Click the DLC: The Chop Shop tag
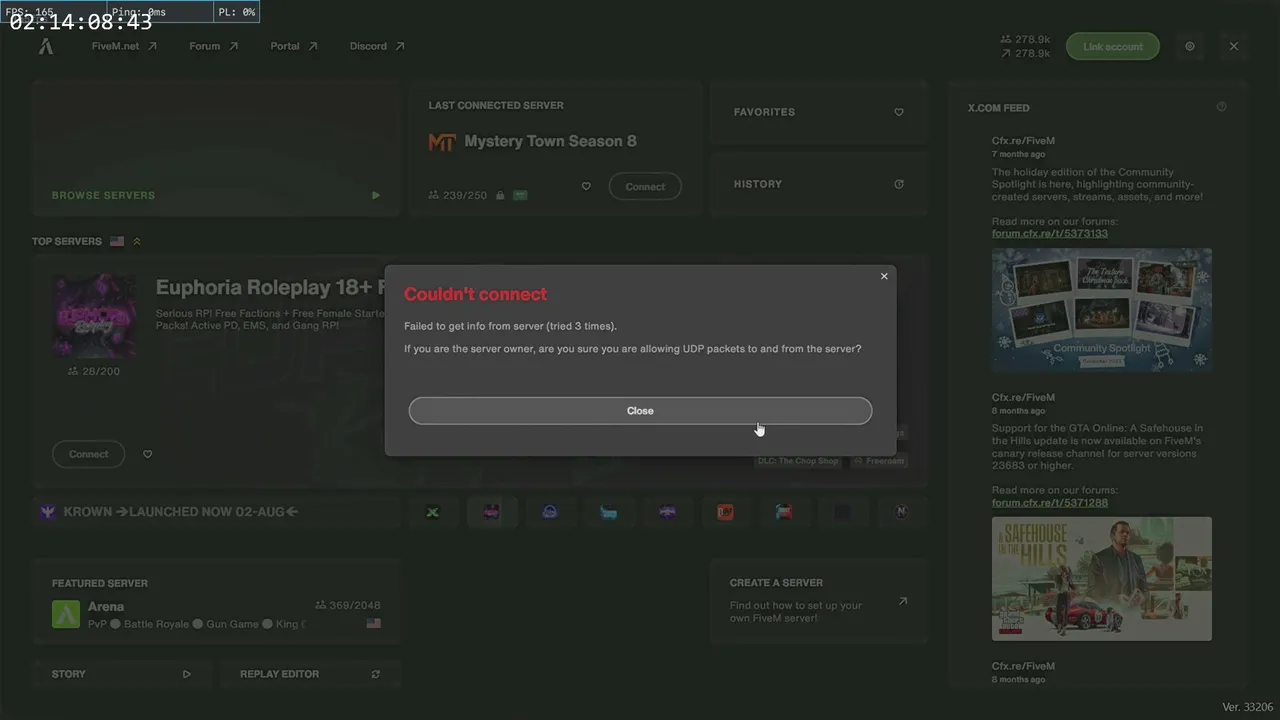1280x720 pixels. (797, 461)
